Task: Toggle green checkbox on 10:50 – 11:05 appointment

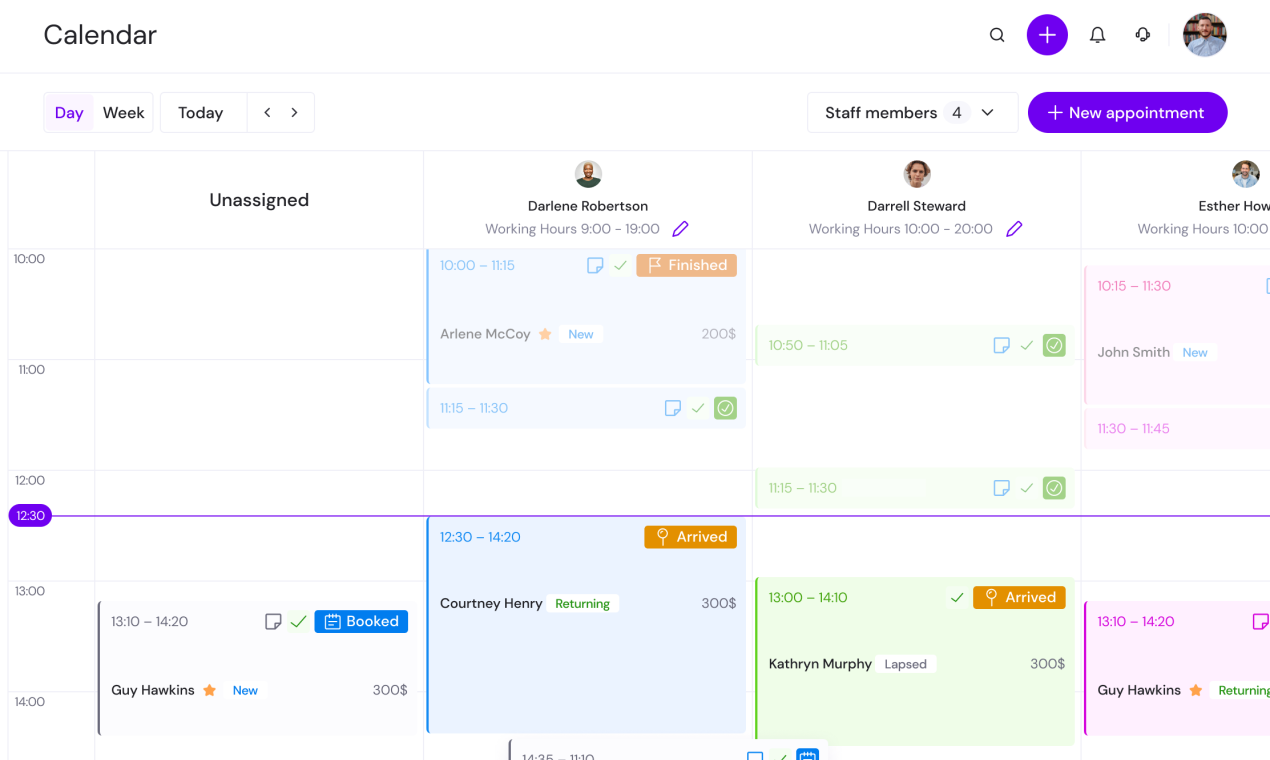Action: (x=1054, y=345)
